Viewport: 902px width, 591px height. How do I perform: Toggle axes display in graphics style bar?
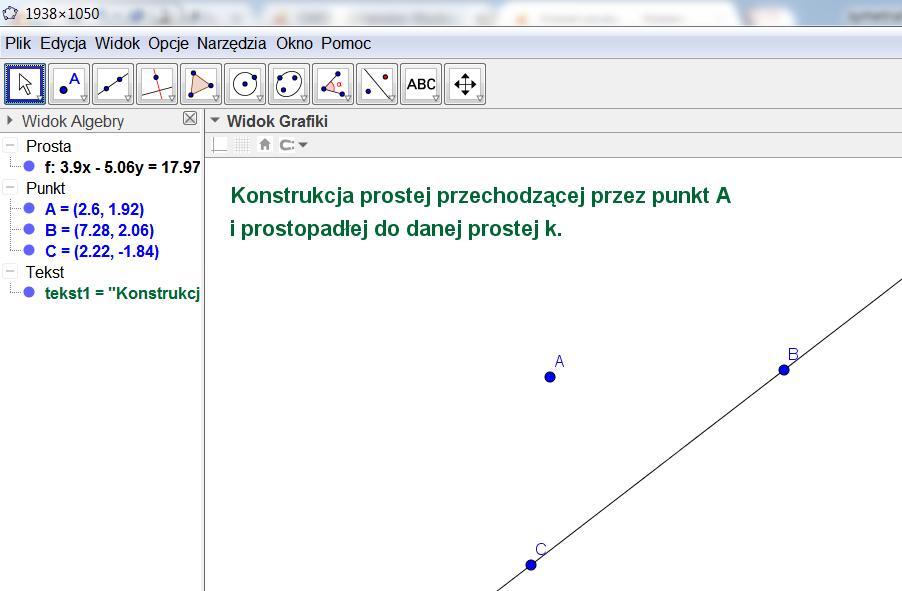click(220, 145)
